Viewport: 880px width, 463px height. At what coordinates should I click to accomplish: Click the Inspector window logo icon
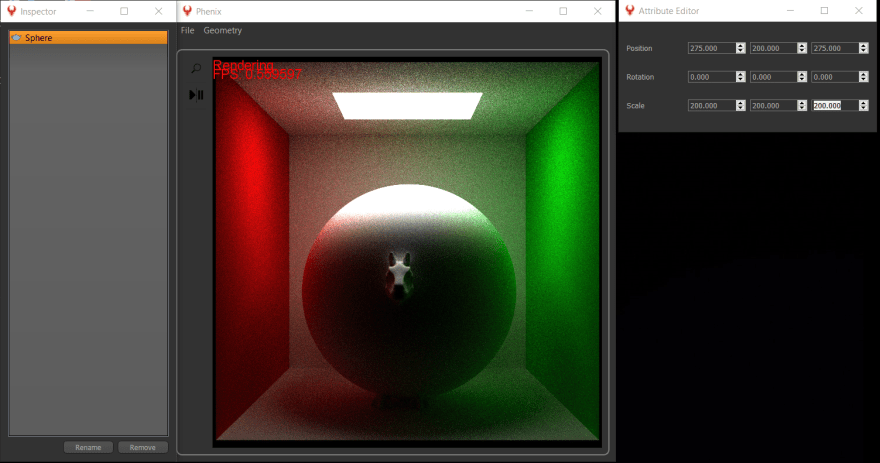12,11
